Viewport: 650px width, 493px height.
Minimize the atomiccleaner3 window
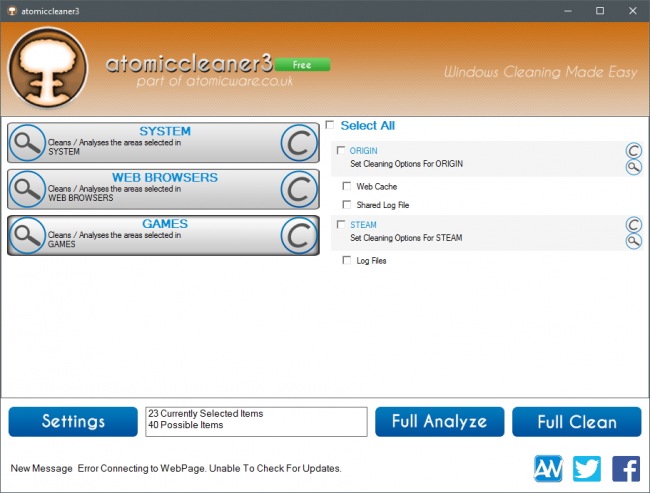click(568, 11)
